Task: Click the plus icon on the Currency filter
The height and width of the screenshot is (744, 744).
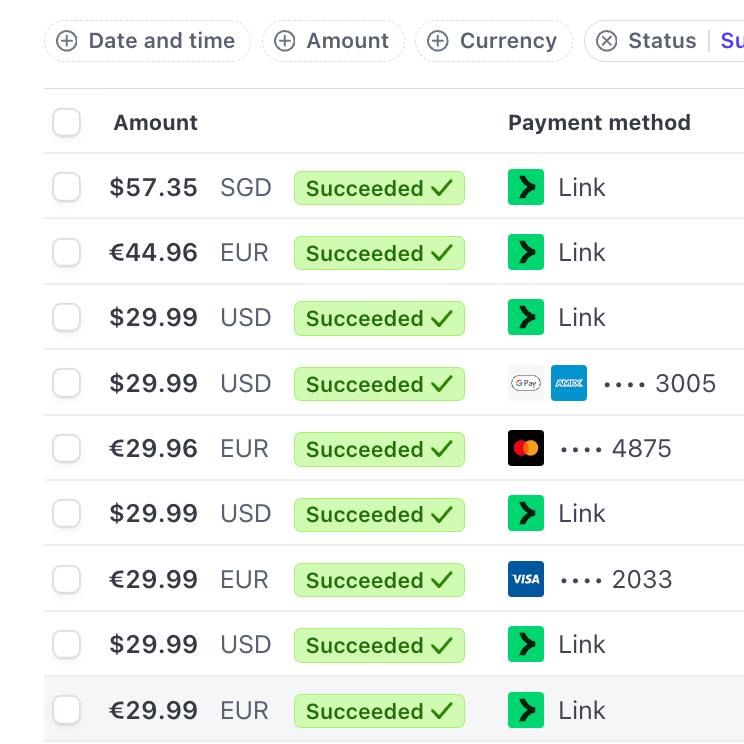Action: [438, 41]
